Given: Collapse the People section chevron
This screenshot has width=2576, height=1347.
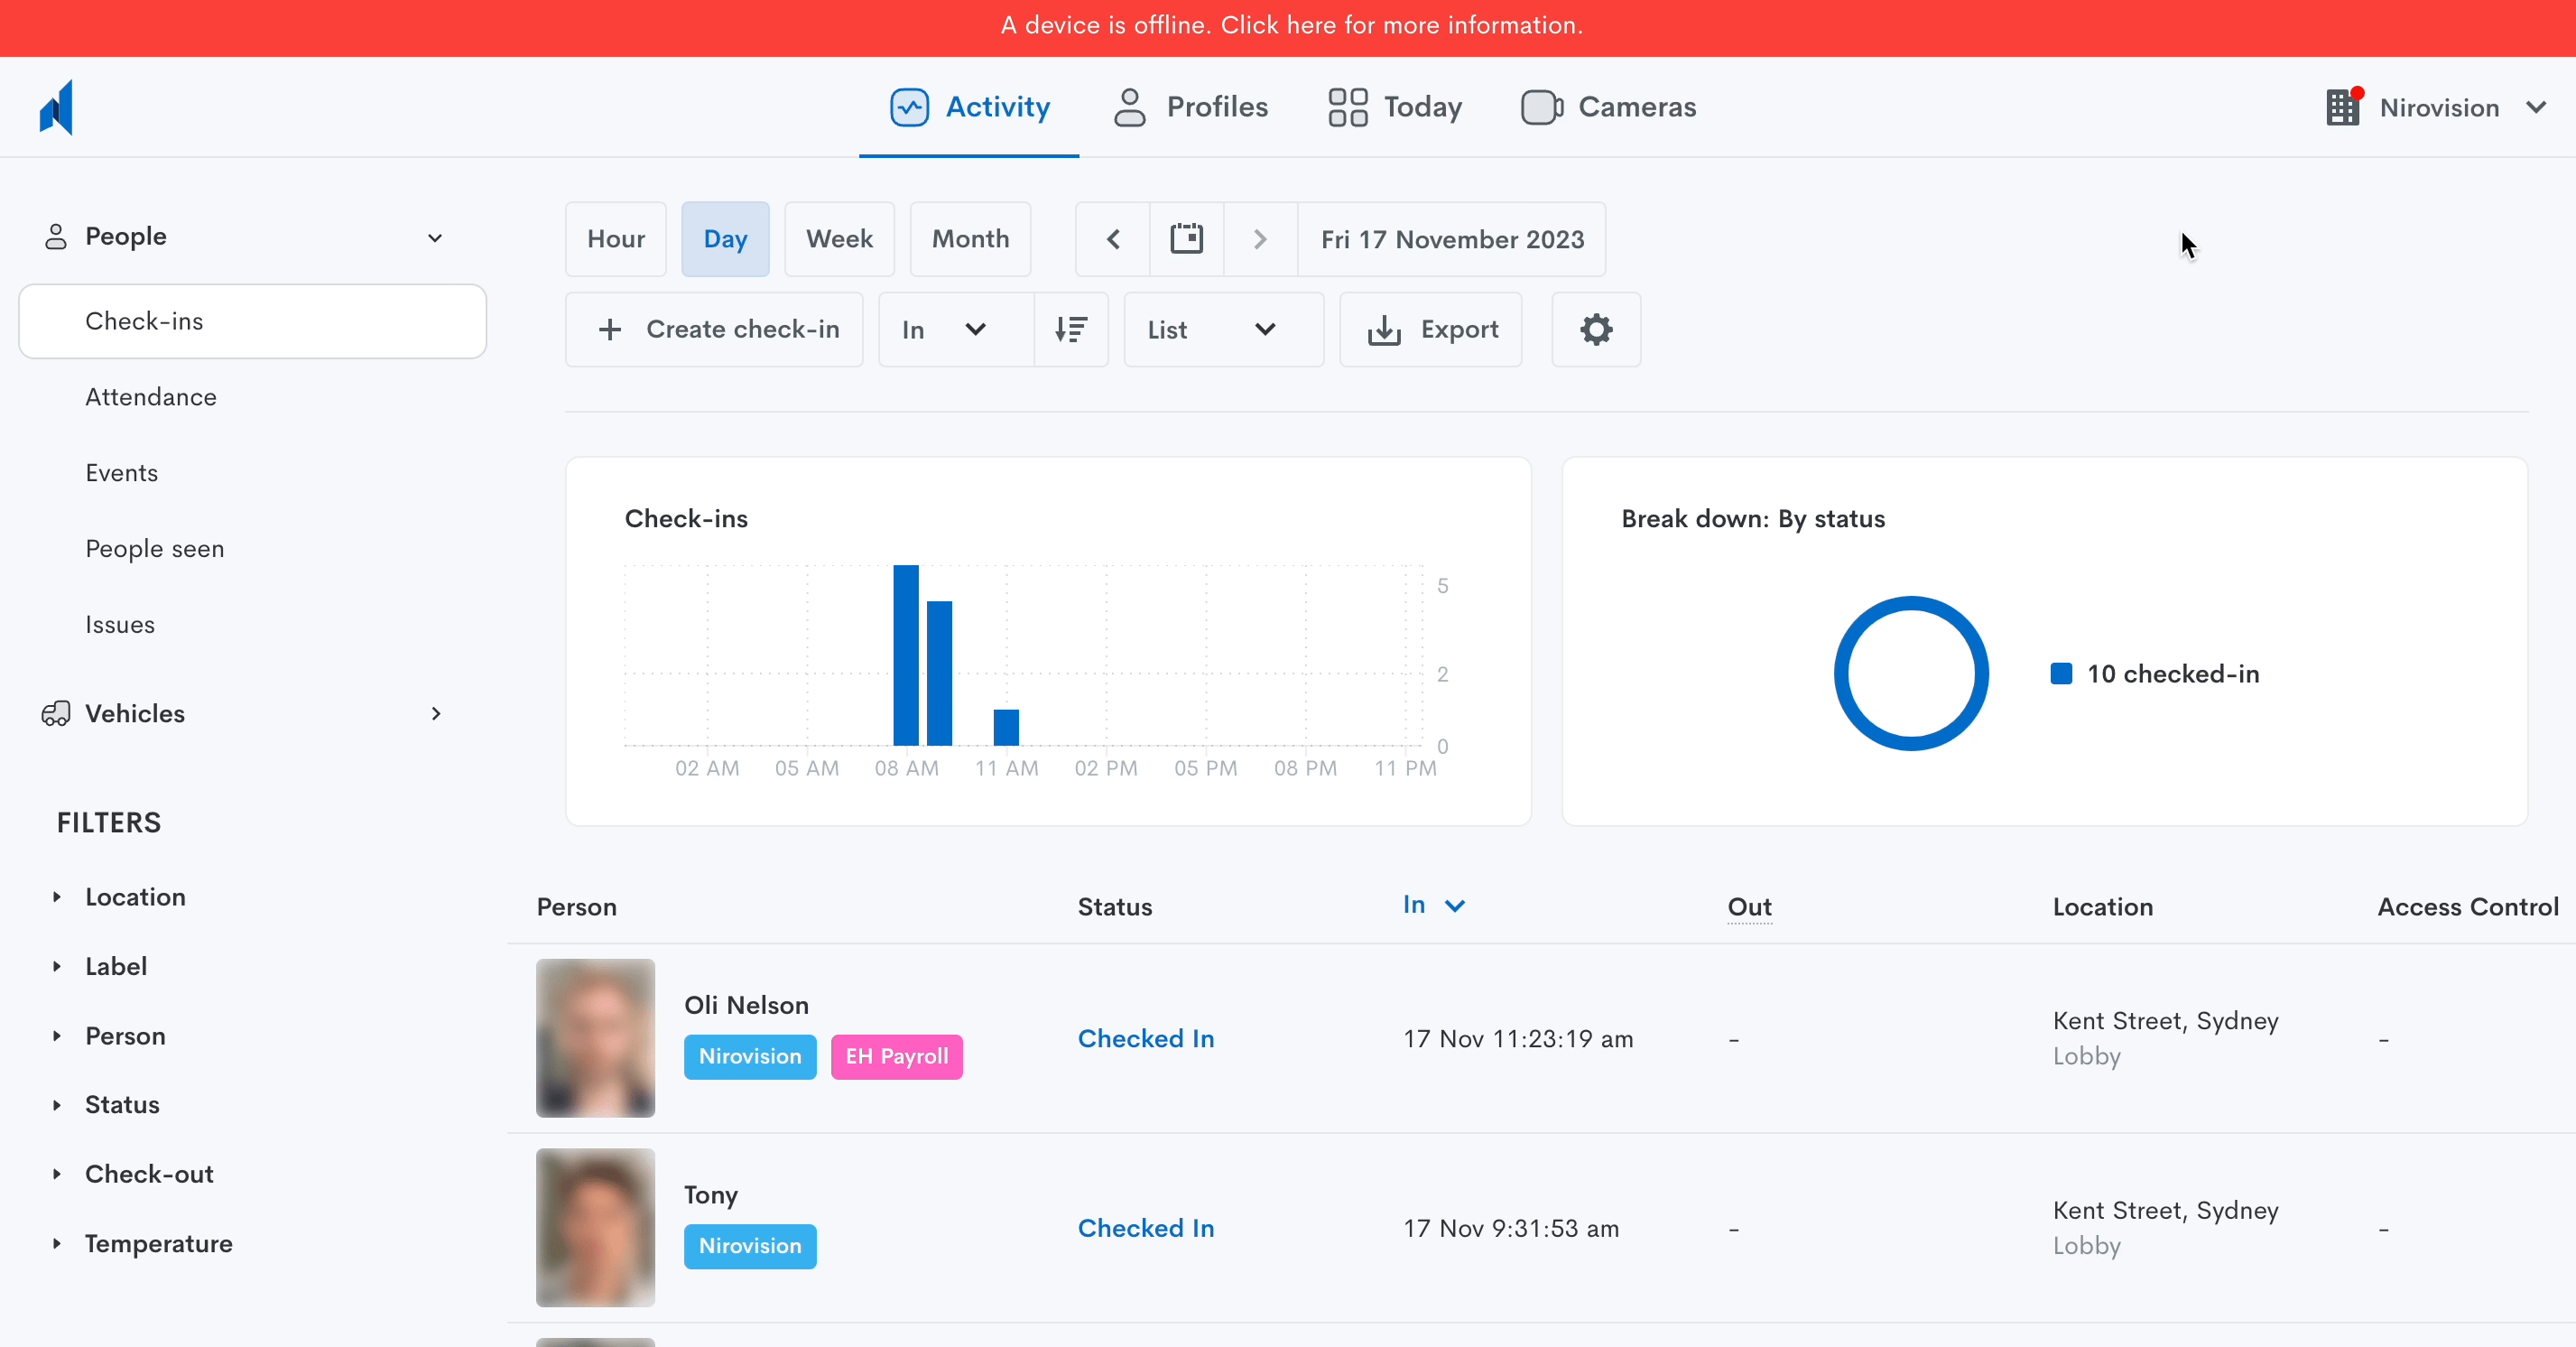Looking at the screenshot, I should click(435, 238).
